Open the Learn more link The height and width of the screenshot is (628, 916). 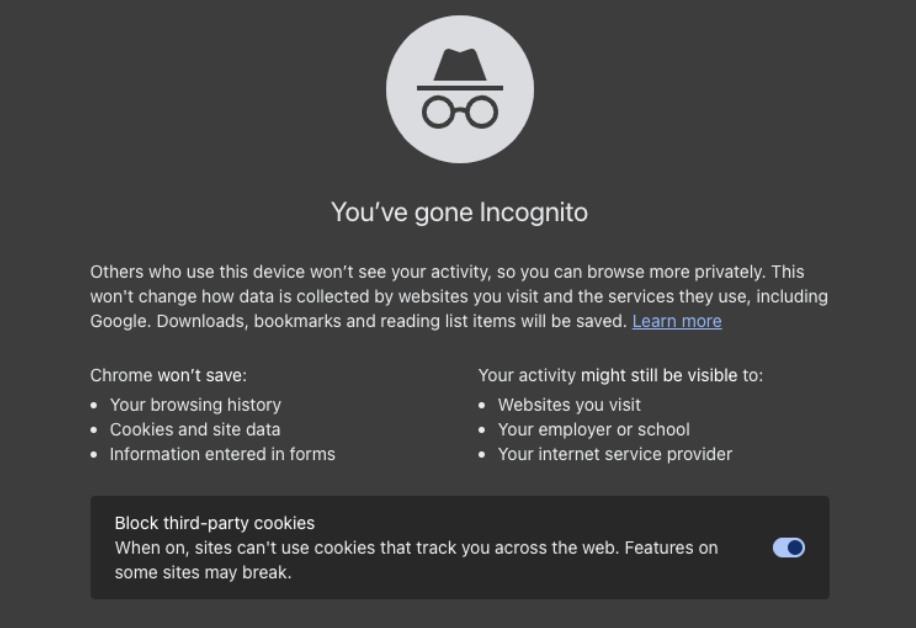click(x=676, y=321)
